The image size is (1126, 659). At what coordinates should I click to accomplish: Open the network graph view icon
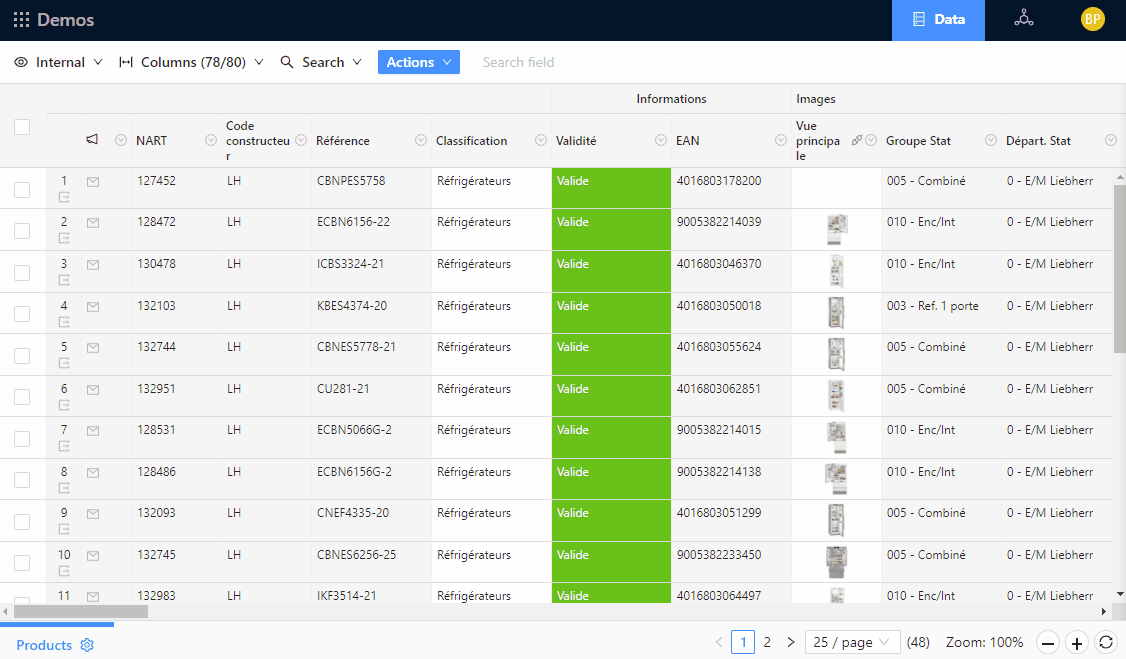click(x=1023, y=19)
